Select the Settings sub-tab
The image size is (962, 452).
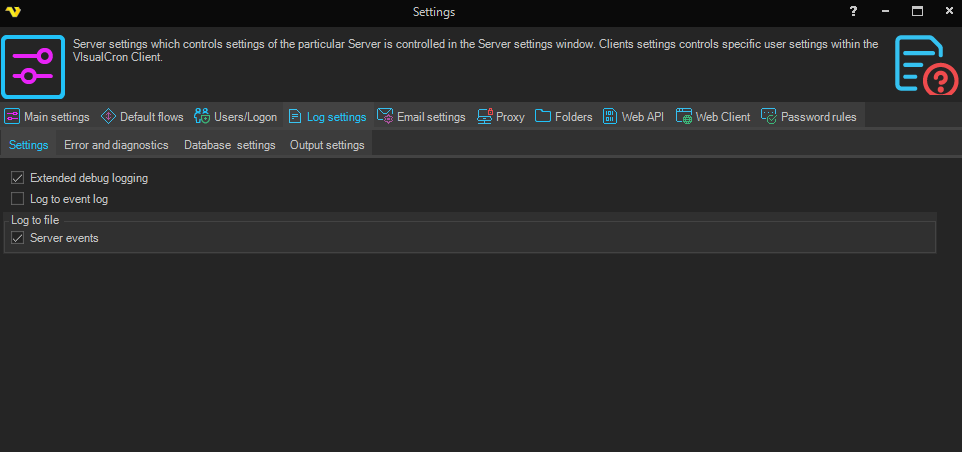click(29, 145)
